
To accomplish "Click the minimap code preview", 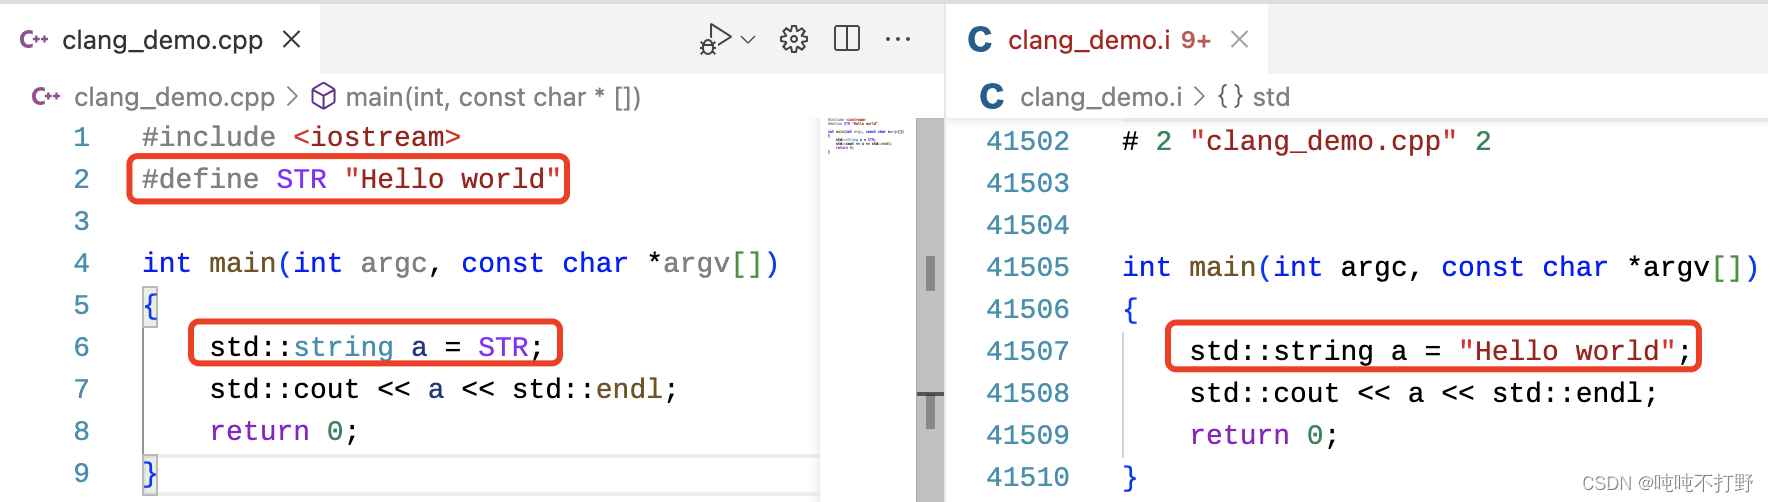I will click(866, 134).
